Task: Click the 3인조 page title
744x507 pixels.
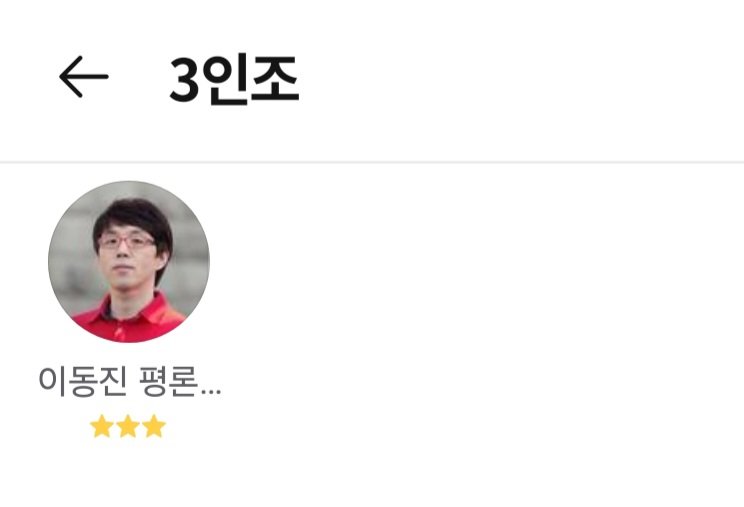Action: (234, 79)
